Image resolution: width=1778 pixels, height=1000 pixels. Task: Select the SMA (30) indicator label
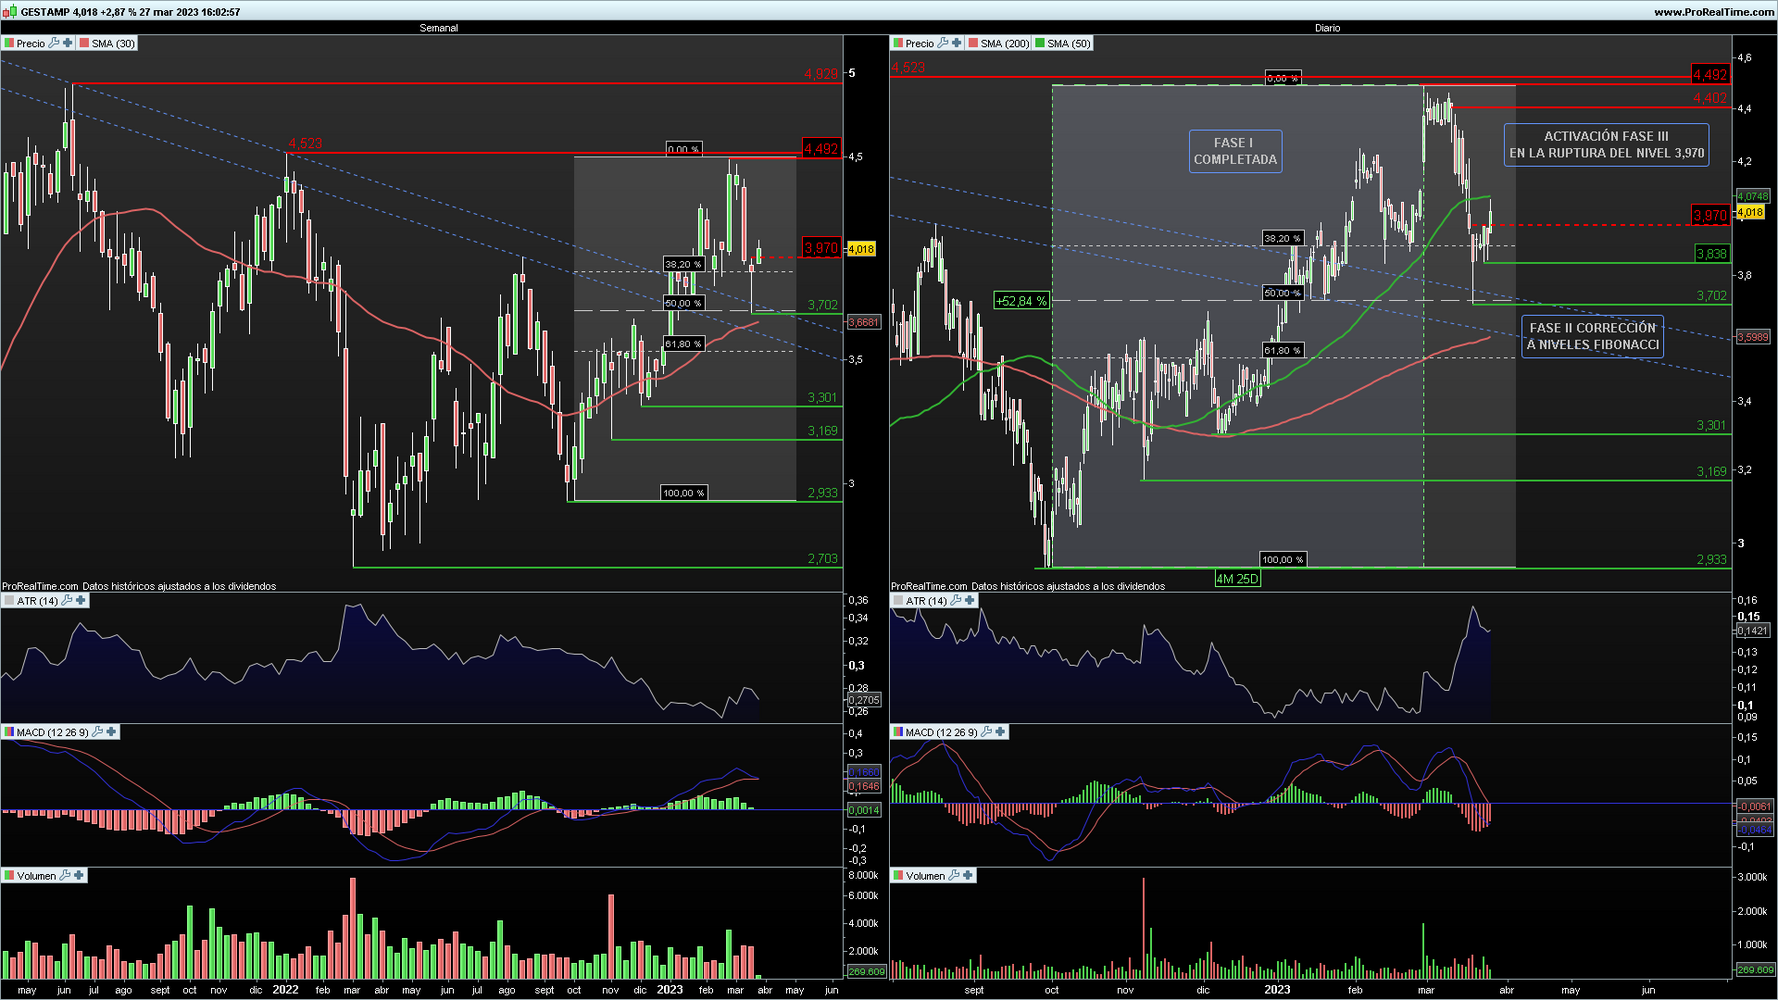click(113, 43)
